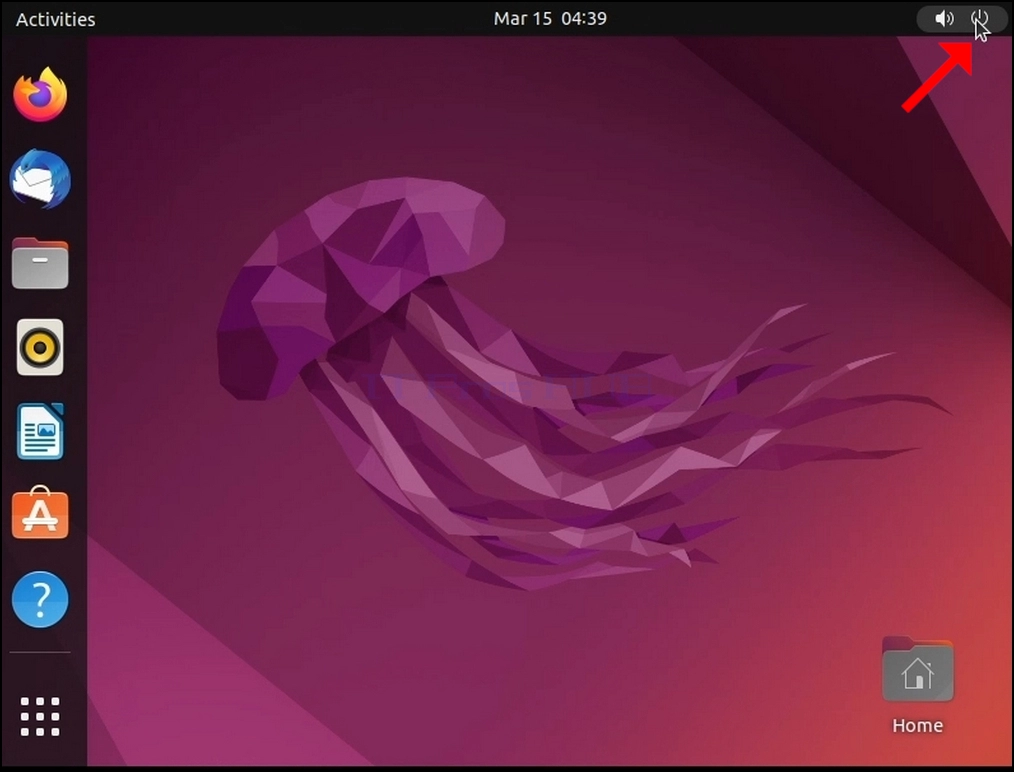The width and height of the screenshot is (1014, 772).
Task: Open the Help question mark icon
Action: (40, 599)
